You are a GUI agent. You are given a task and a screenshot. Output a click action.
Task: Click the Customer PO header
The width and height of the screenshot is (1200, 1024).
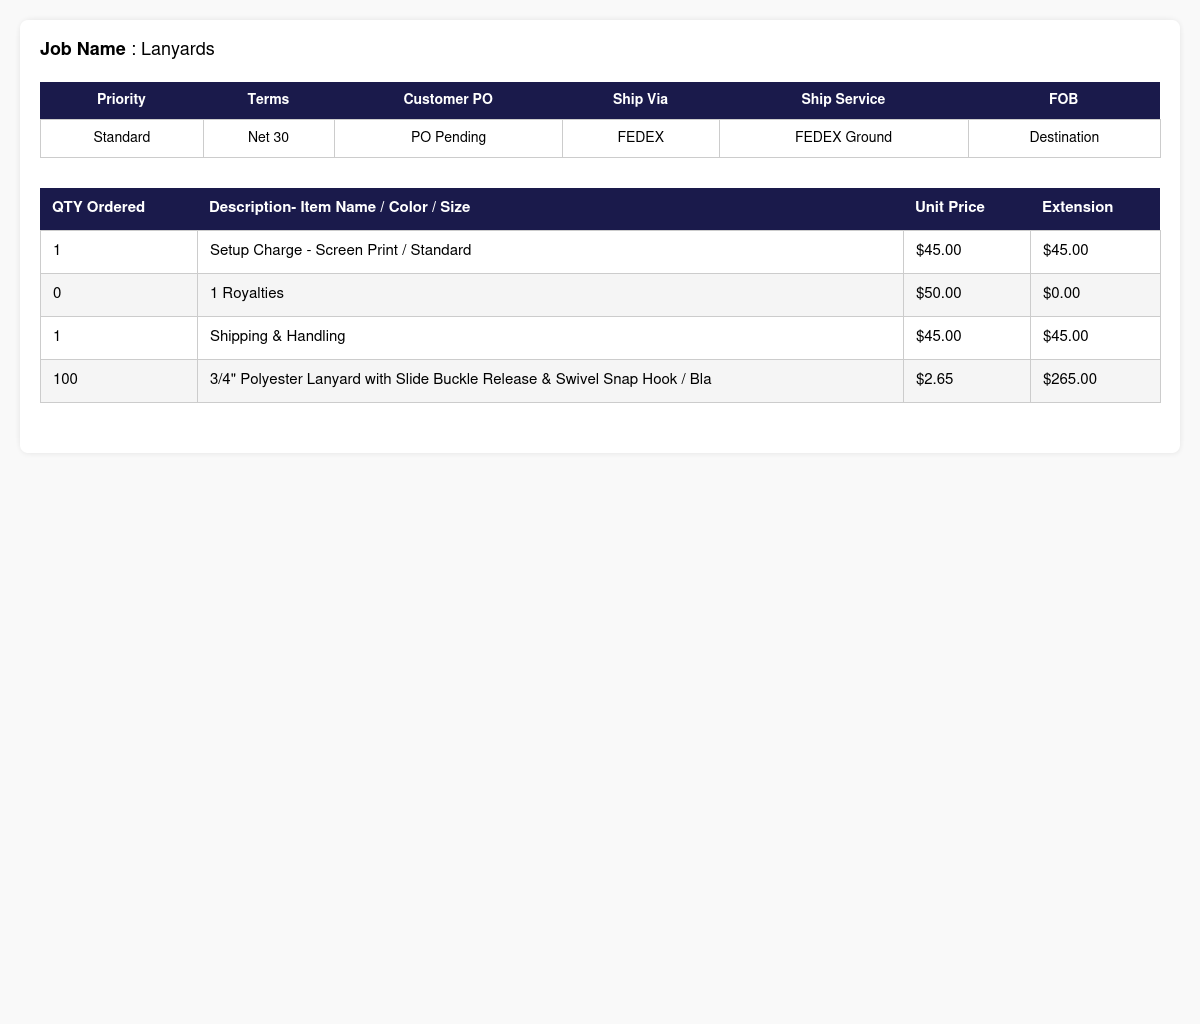tap(448, 100)
